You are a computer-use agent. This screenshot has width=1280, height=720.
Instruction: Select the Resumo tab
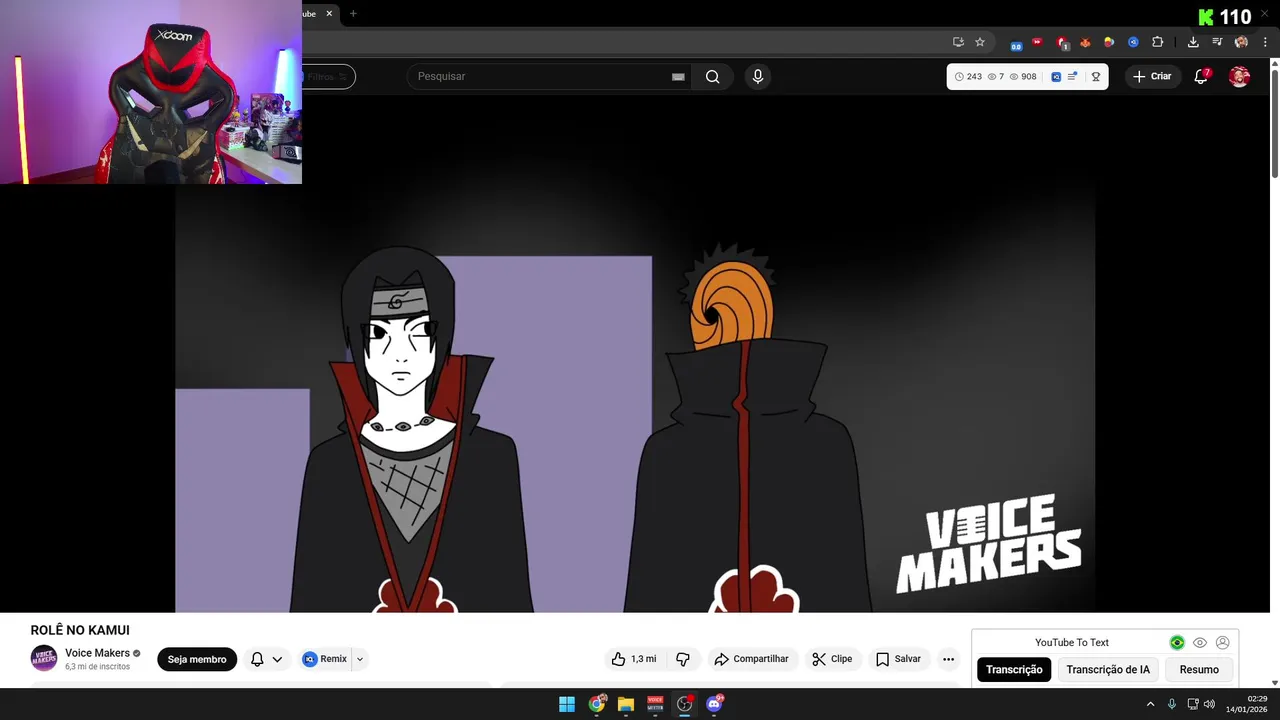tap(1199, 670)
